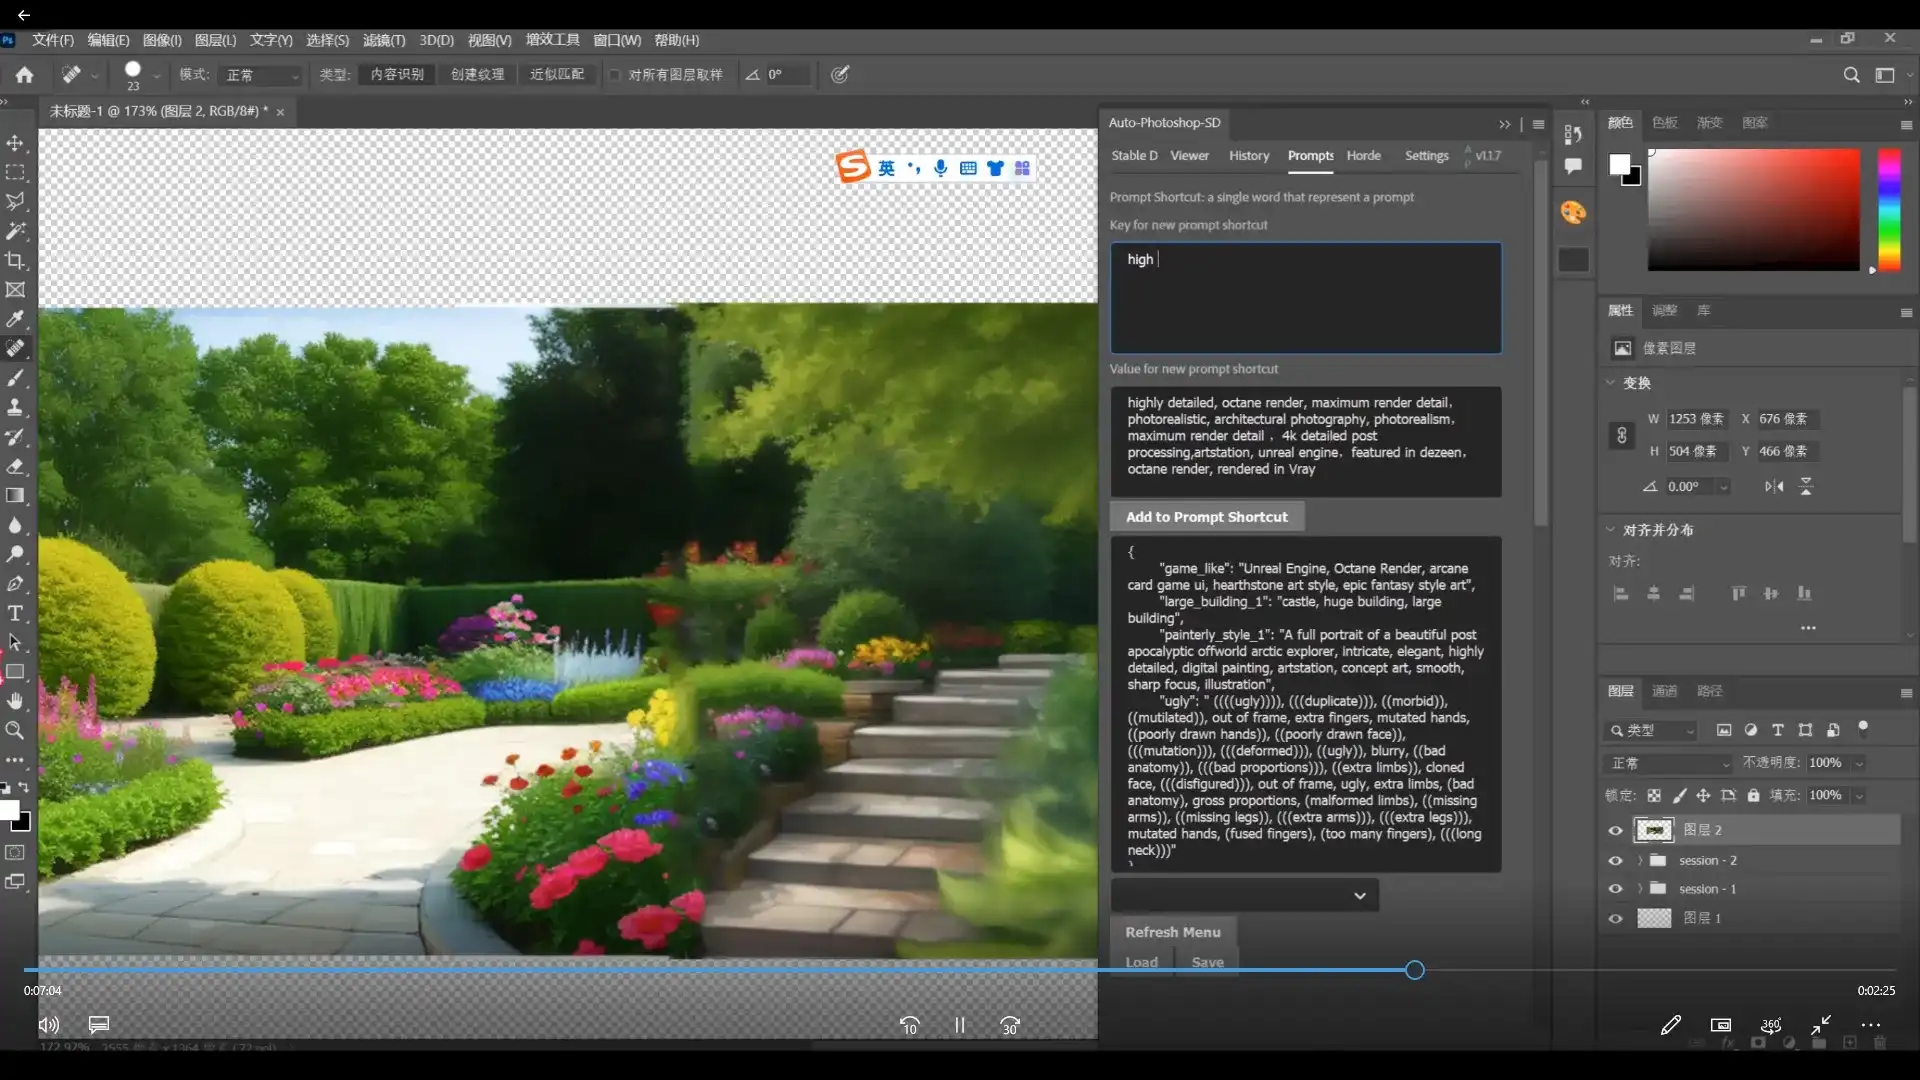Open the 滤镜(T) menu
The image size is (1920, 1080).
pyautogui.click(x=383, y=40)
